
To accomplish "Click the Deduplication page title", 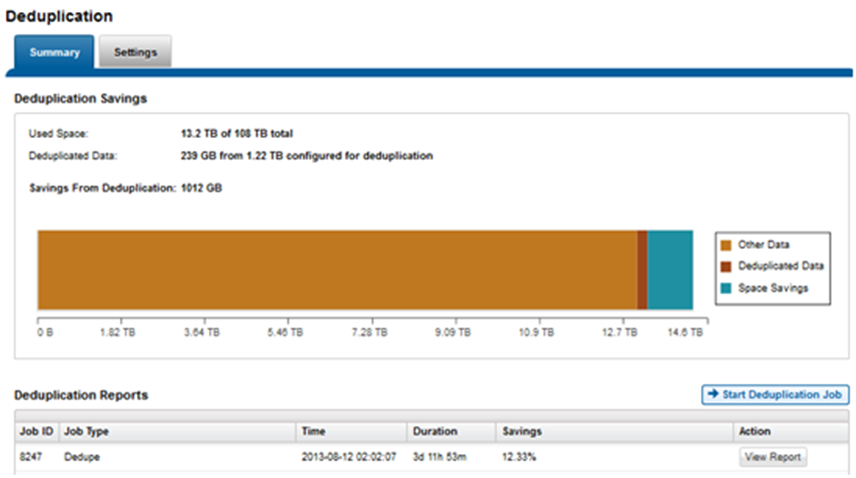I will [x=59, y=16].
